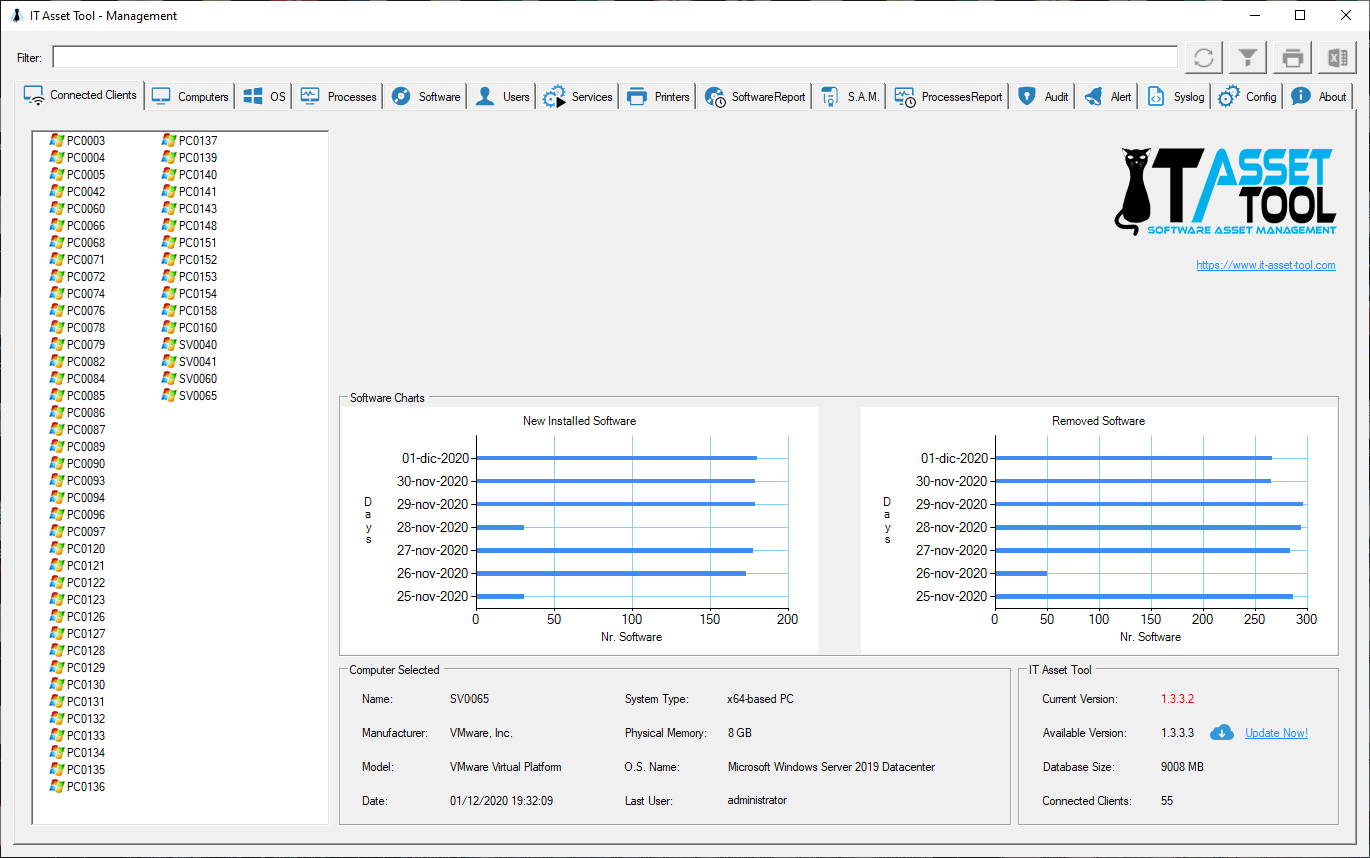Select client SV0065 in the list
Viewport: 1370px width, 858px height.
pos(197,396)
